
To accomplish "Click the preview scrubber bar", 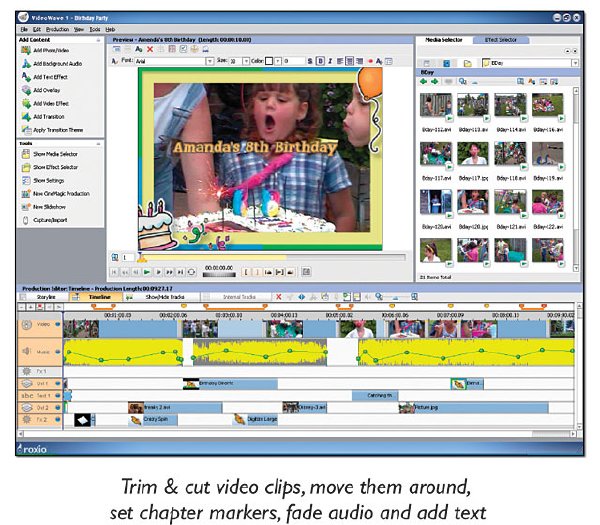I will click(272, 258).
